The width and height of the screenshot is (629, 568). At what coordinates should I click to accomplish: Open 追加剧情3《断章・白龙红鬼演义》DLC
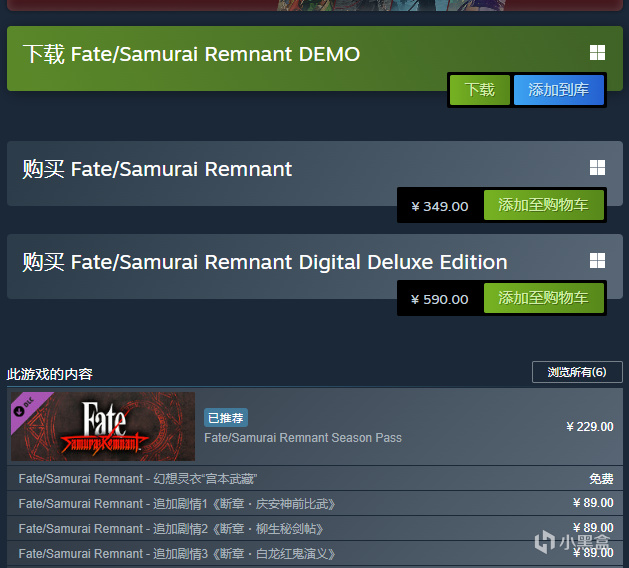[177, 553]
